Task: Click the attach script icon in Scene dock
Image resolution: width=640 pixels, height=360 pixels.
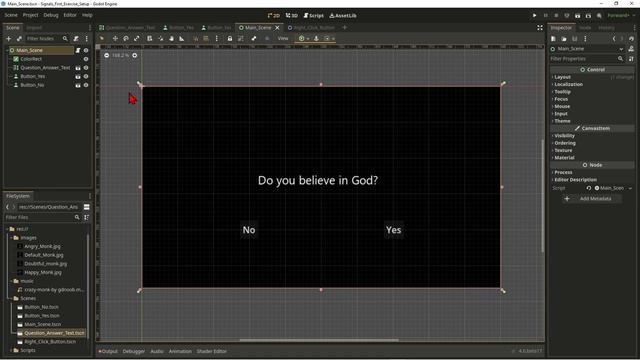Action: [x=76, y=38]
